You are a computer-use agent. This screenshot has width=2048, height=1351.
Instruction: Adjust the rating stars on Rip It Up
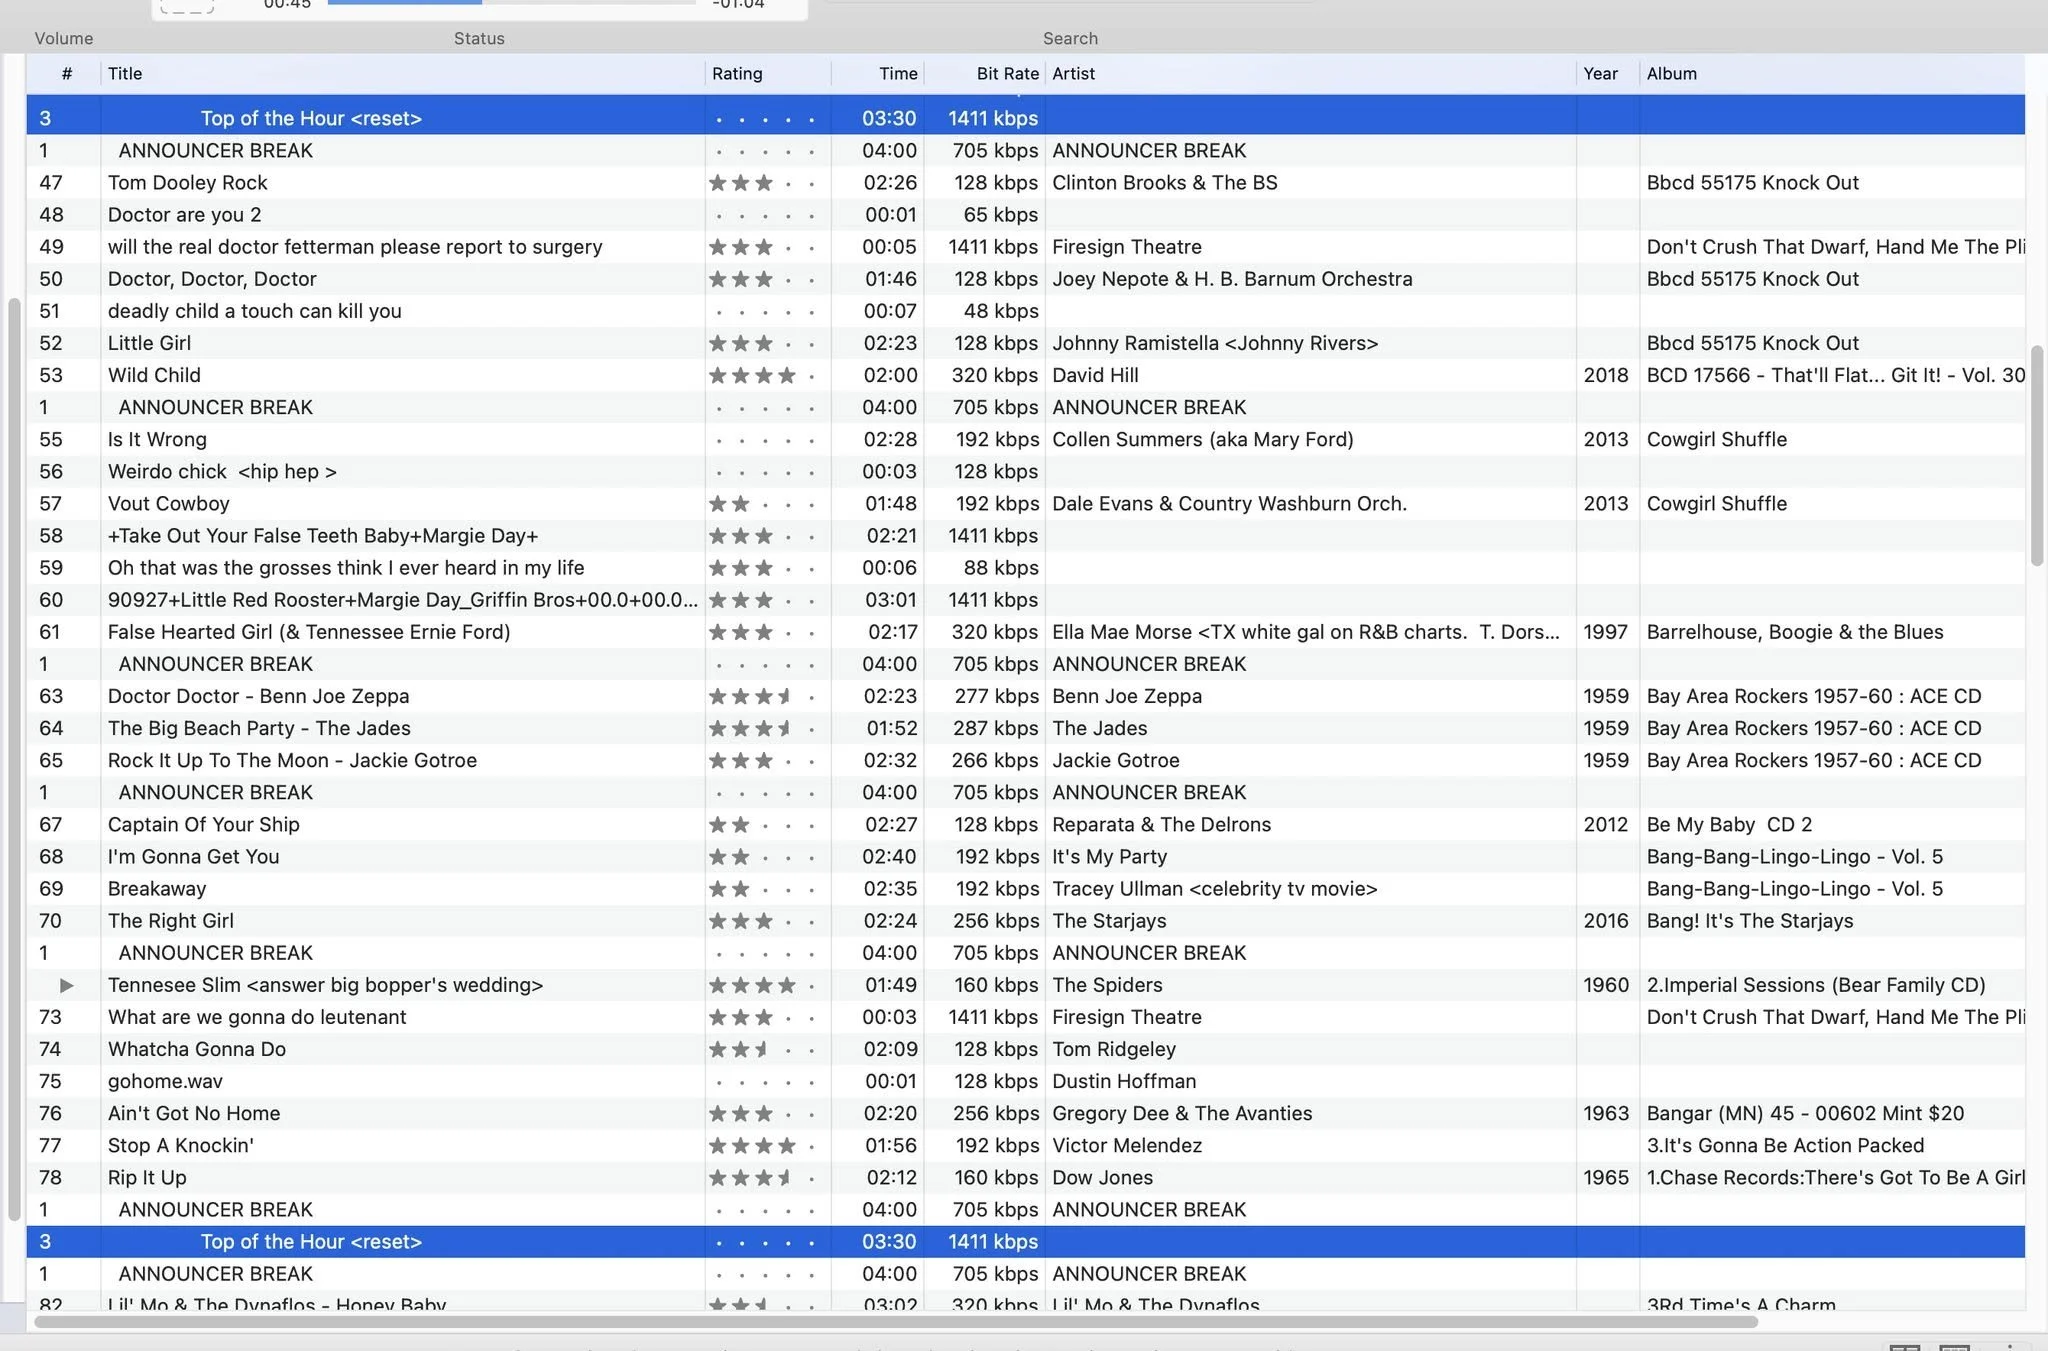[x=764, y=1178]
